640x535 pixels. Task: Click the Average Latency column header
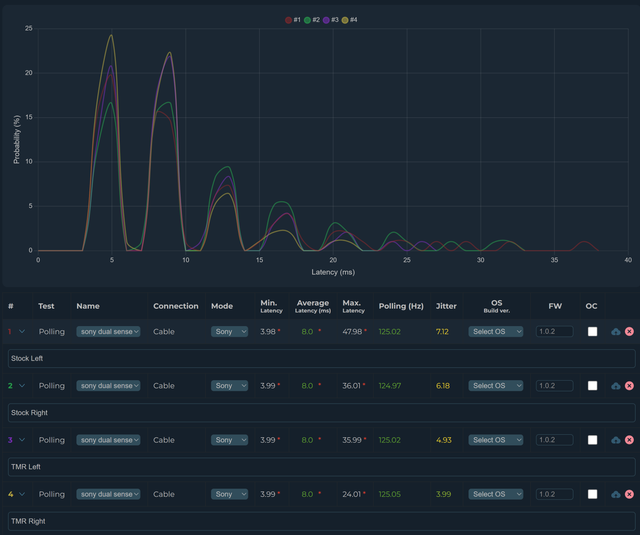tap(313, 306)
